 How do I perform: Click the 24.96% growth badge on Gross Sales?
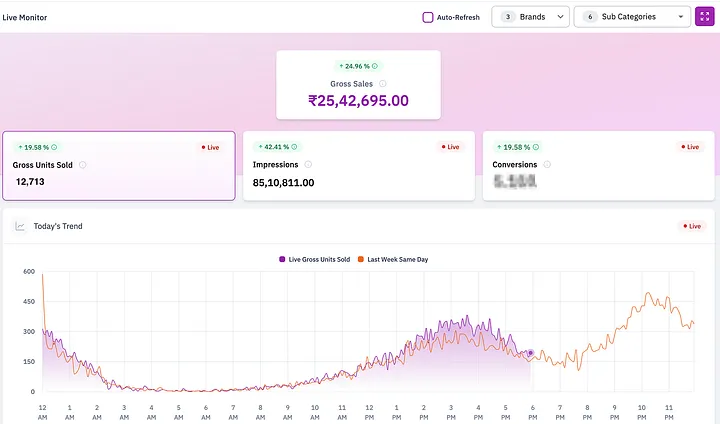pyautogui.click(x=358, y=66)
